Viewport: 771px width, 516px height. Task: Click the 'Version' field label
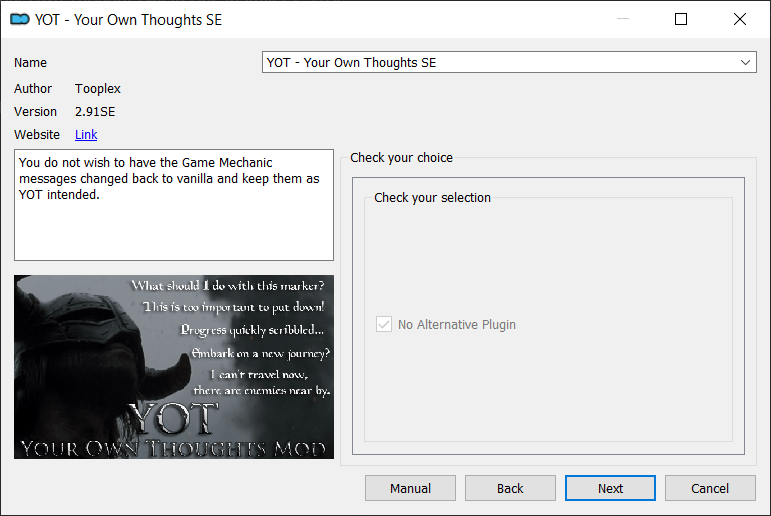[x=35, y=112]
